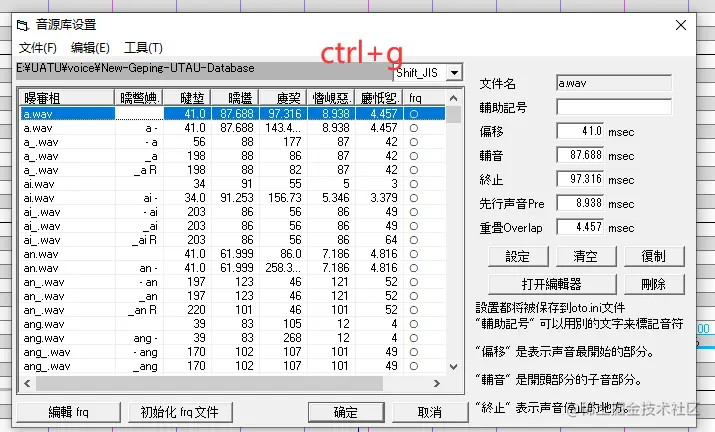Click the list's vertical scrollbar down arrow
715x432 pixels.
tap(453, 367)
